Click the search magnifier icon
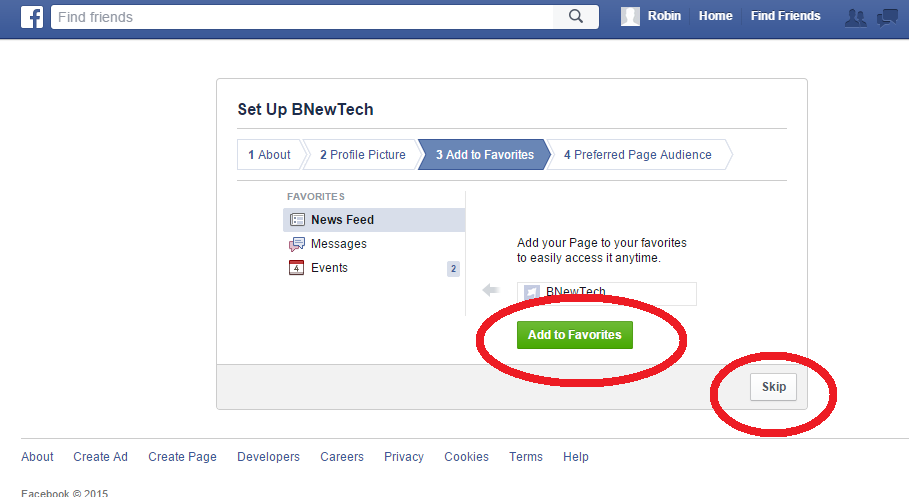The height and width of the screenshot is (497, 909). coord(576,16)
